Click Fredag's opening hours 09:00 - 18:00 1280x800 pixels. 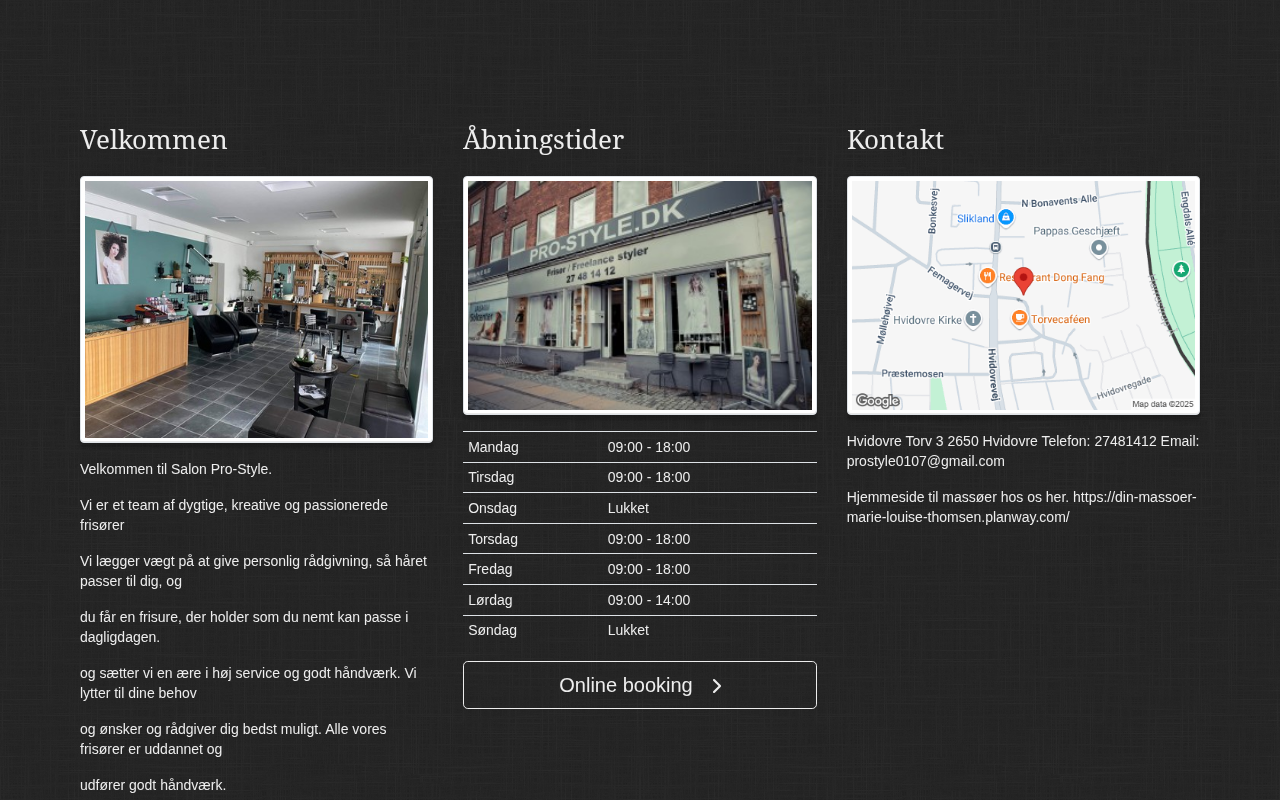pyautogui.click(x=649, y=569)
